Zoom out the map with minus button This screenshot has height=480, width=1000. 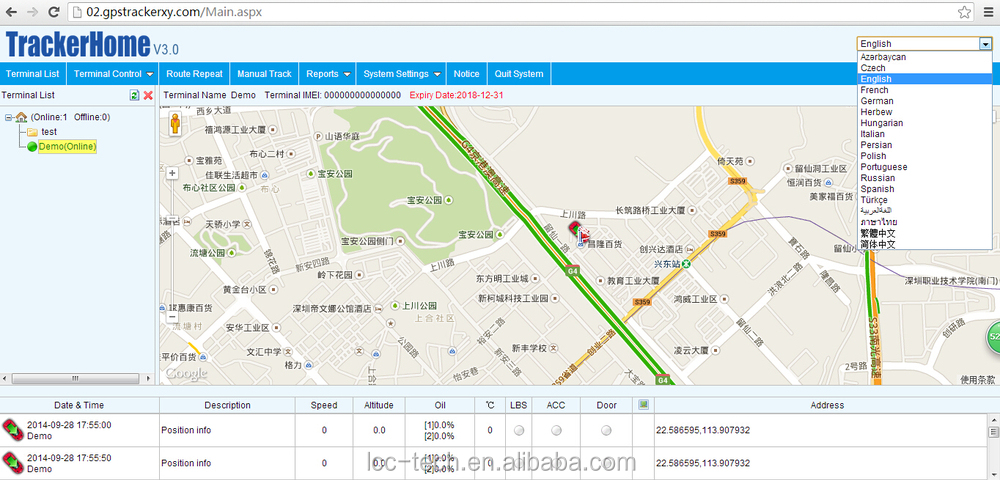coord(173,316)
